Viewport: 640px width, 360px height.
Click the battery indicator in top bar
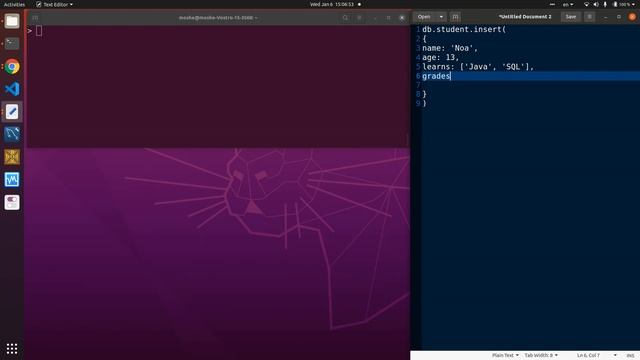tap(622, 4)
